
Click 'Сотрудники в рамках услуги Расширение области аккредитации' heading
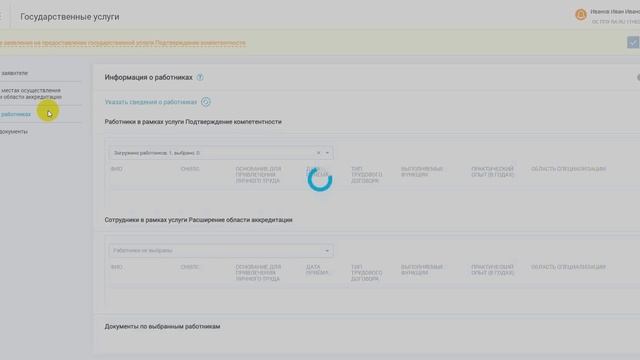[198, 220]
